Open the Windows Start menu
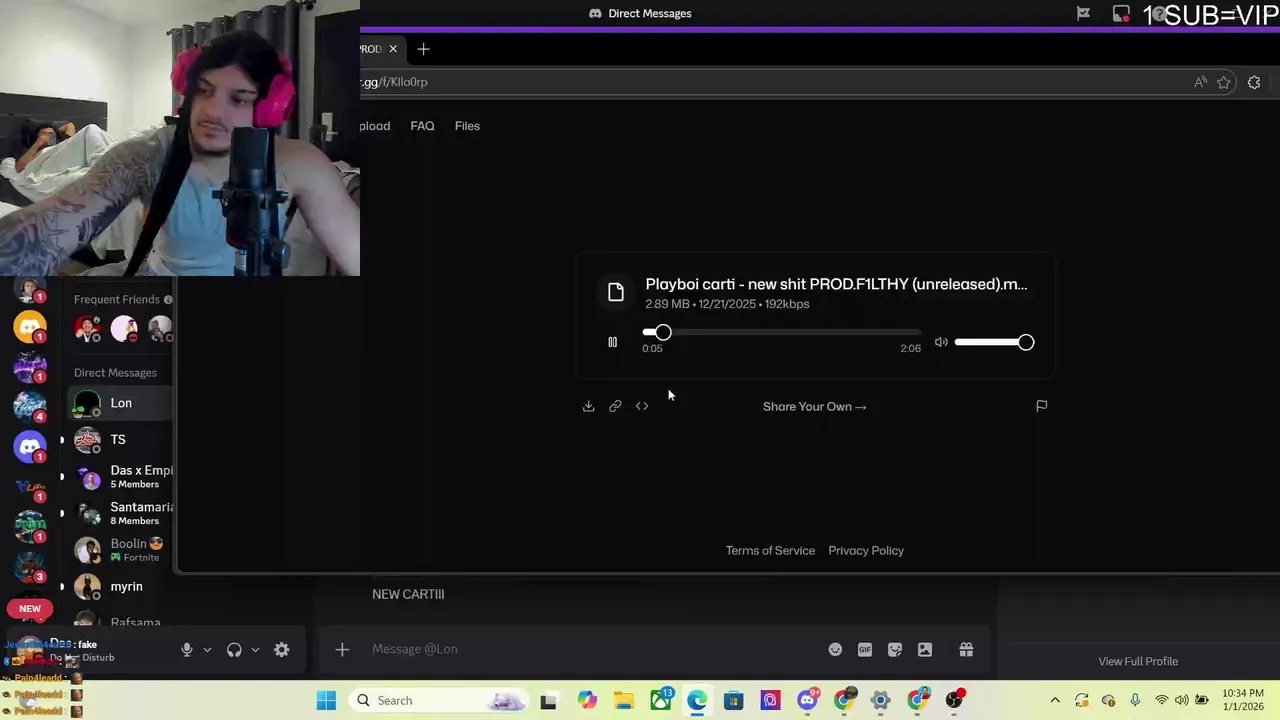The height and width of the screenshot is (720, 1280). click(326, 700)
